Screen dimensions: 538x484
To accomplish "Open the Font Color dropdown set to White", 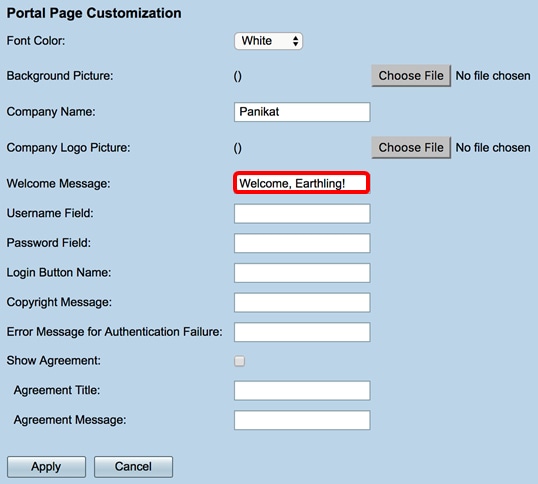I will coord(268,41).
